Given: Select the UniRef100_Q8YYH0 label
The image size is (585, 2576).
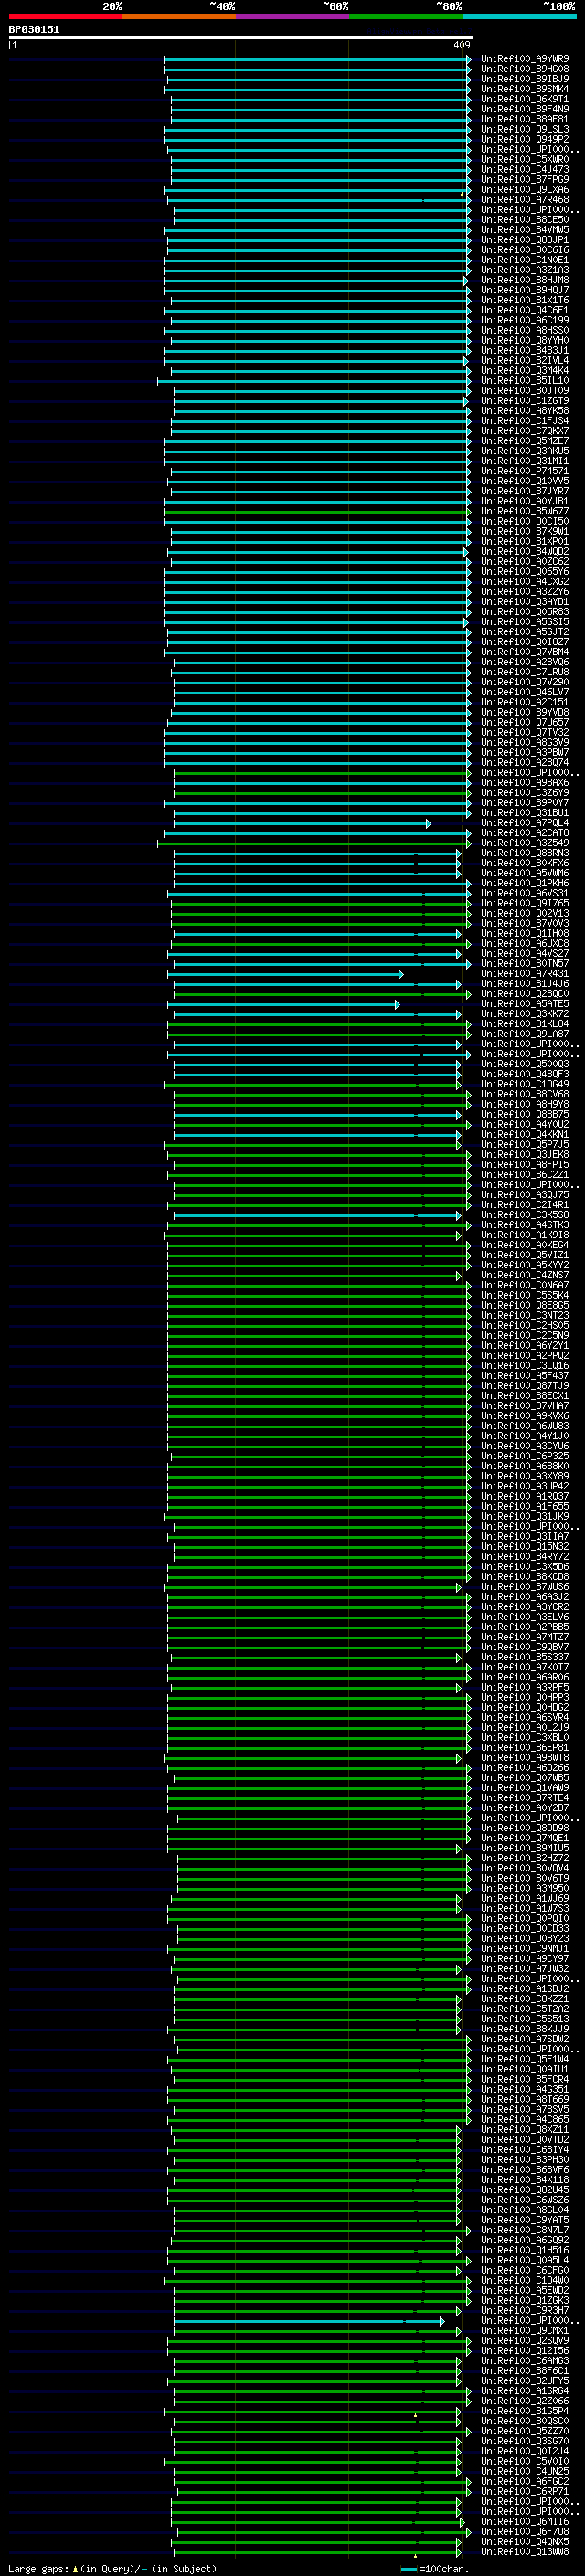Looking at the screenshot, I should [524, 340].
